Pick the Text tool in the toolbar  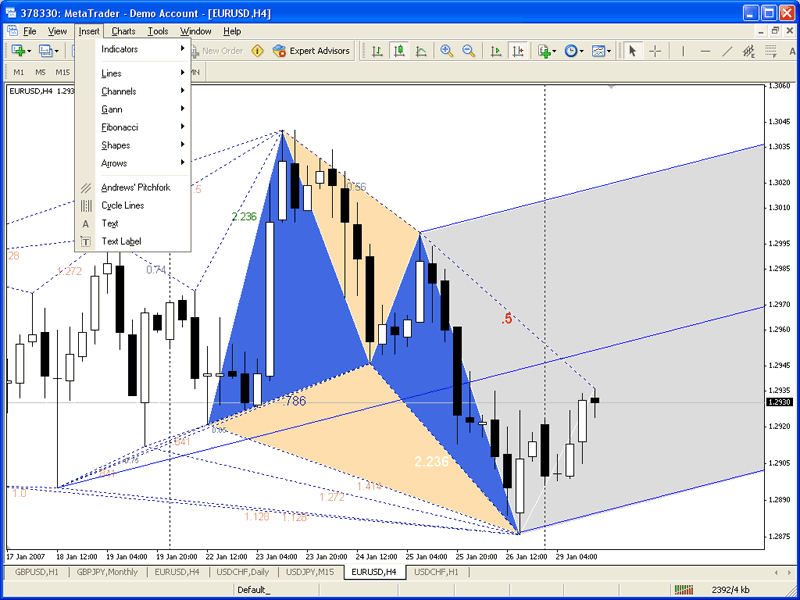tap(792, 51)
